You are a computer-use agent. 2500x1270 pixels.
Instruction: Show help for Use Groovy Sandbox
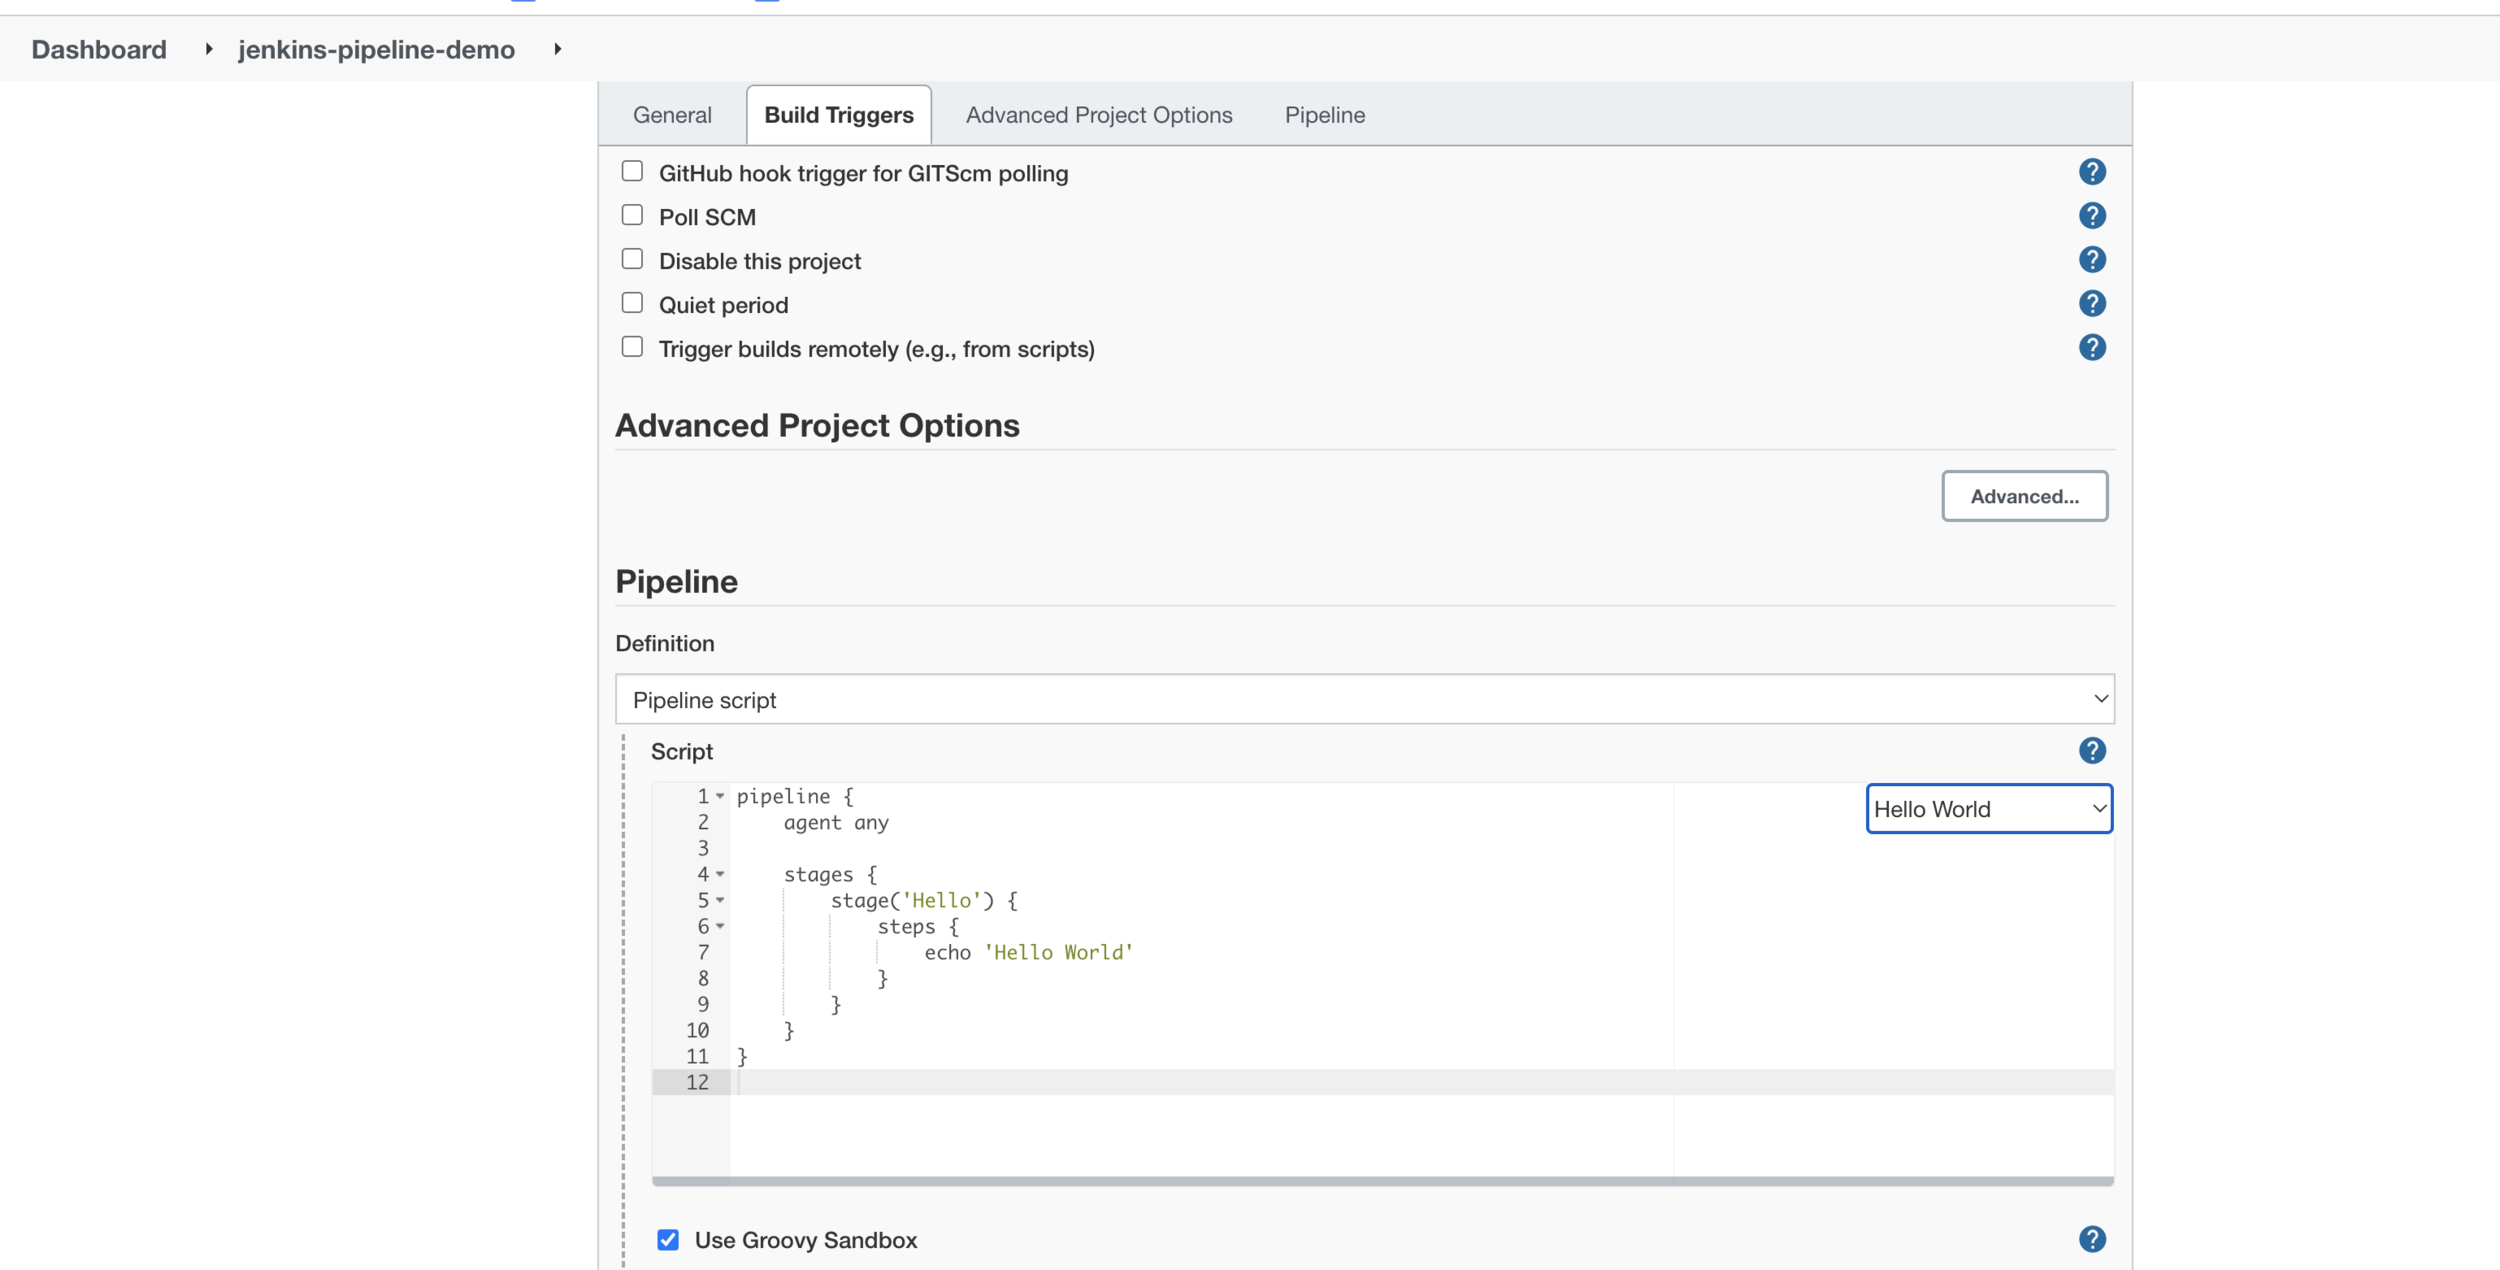pyautogui.click(x=2091, y=1239)
